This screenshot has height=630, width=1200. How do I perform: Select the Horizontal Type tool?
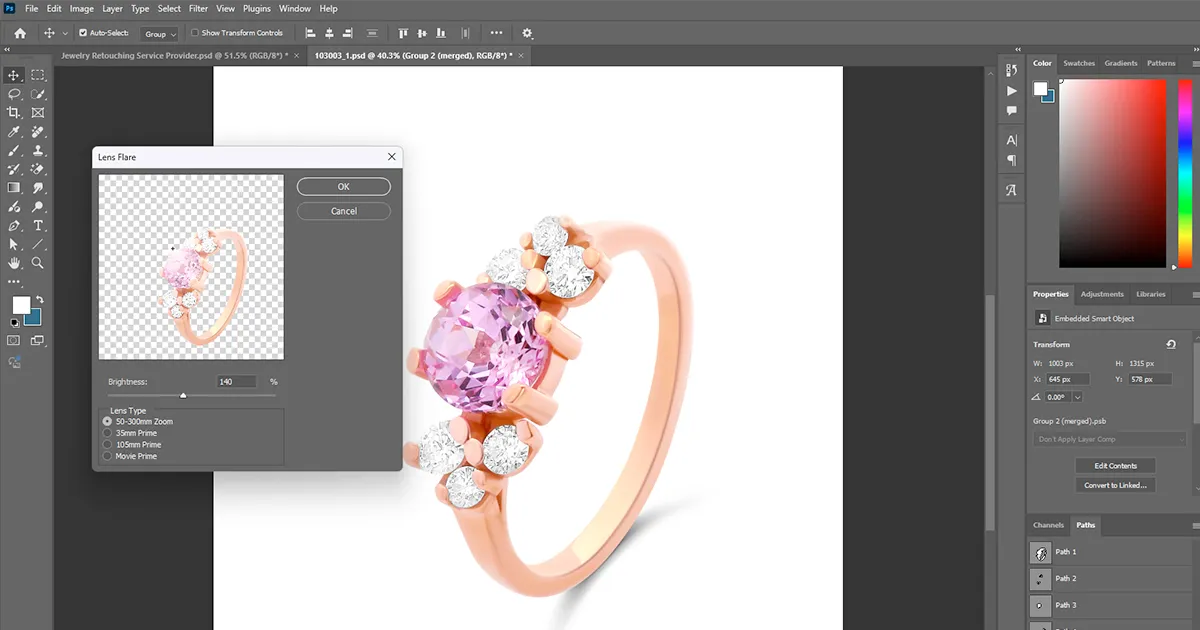click(38, 226)
